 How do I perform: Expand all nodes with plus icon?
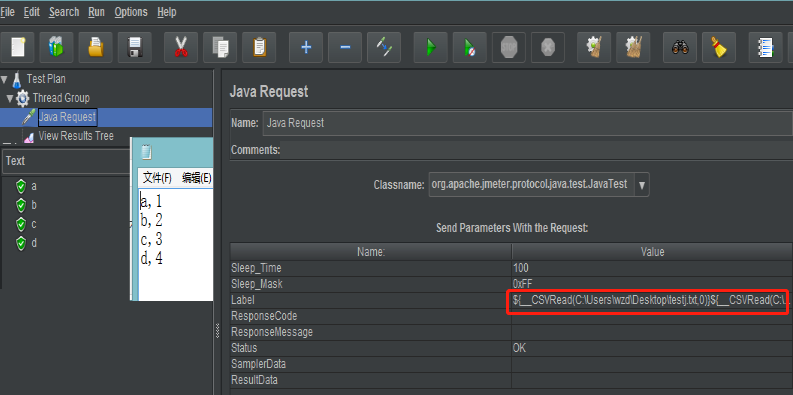coord(306,48)
